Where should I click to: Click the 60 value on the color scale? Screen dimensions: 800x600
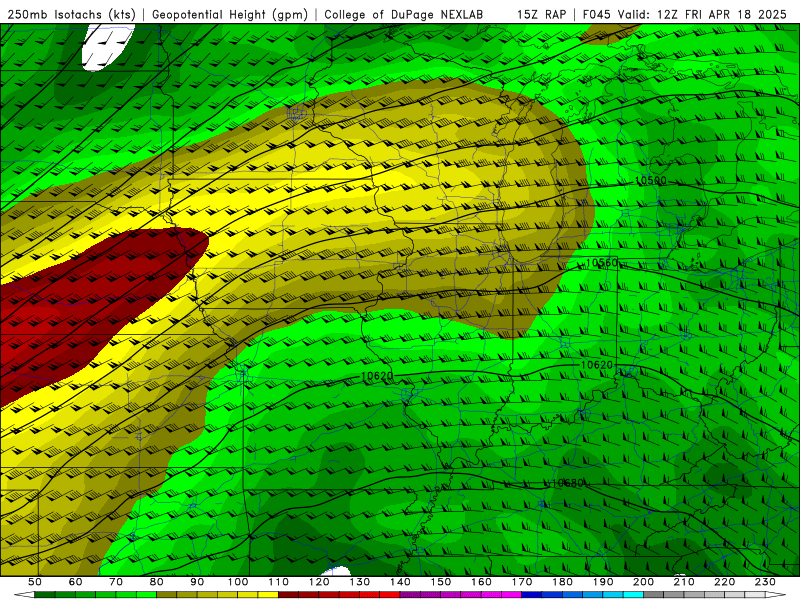pos(75,582)
